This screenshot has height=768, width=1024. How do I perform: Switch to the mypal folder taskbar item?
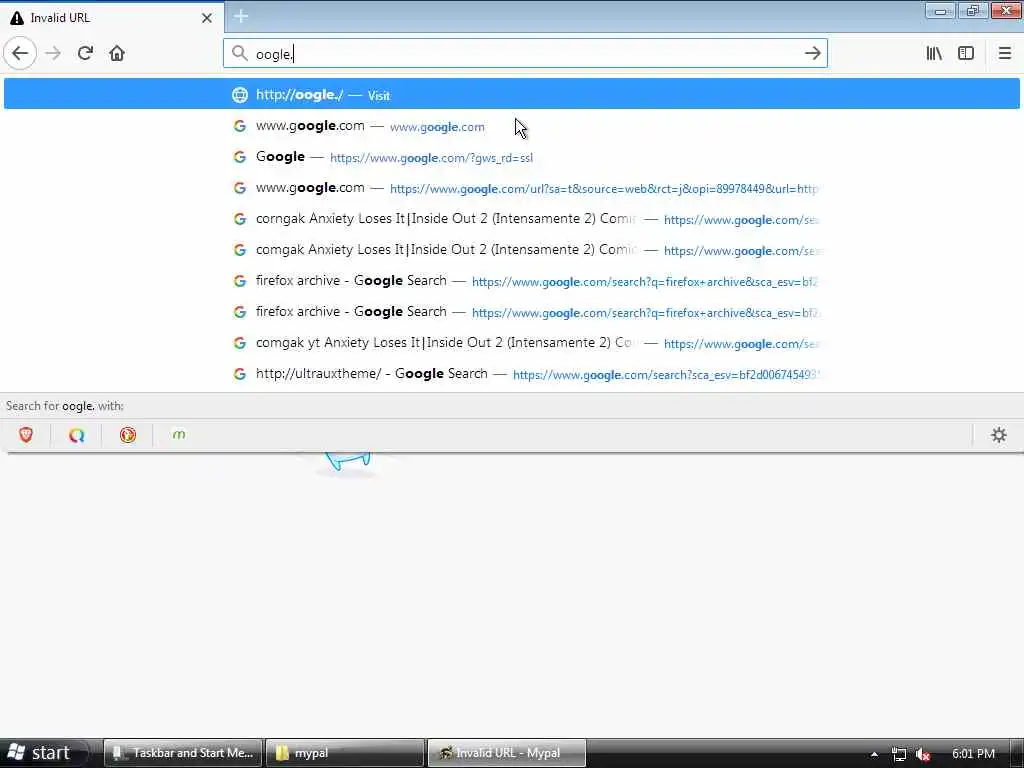point(345,753)
